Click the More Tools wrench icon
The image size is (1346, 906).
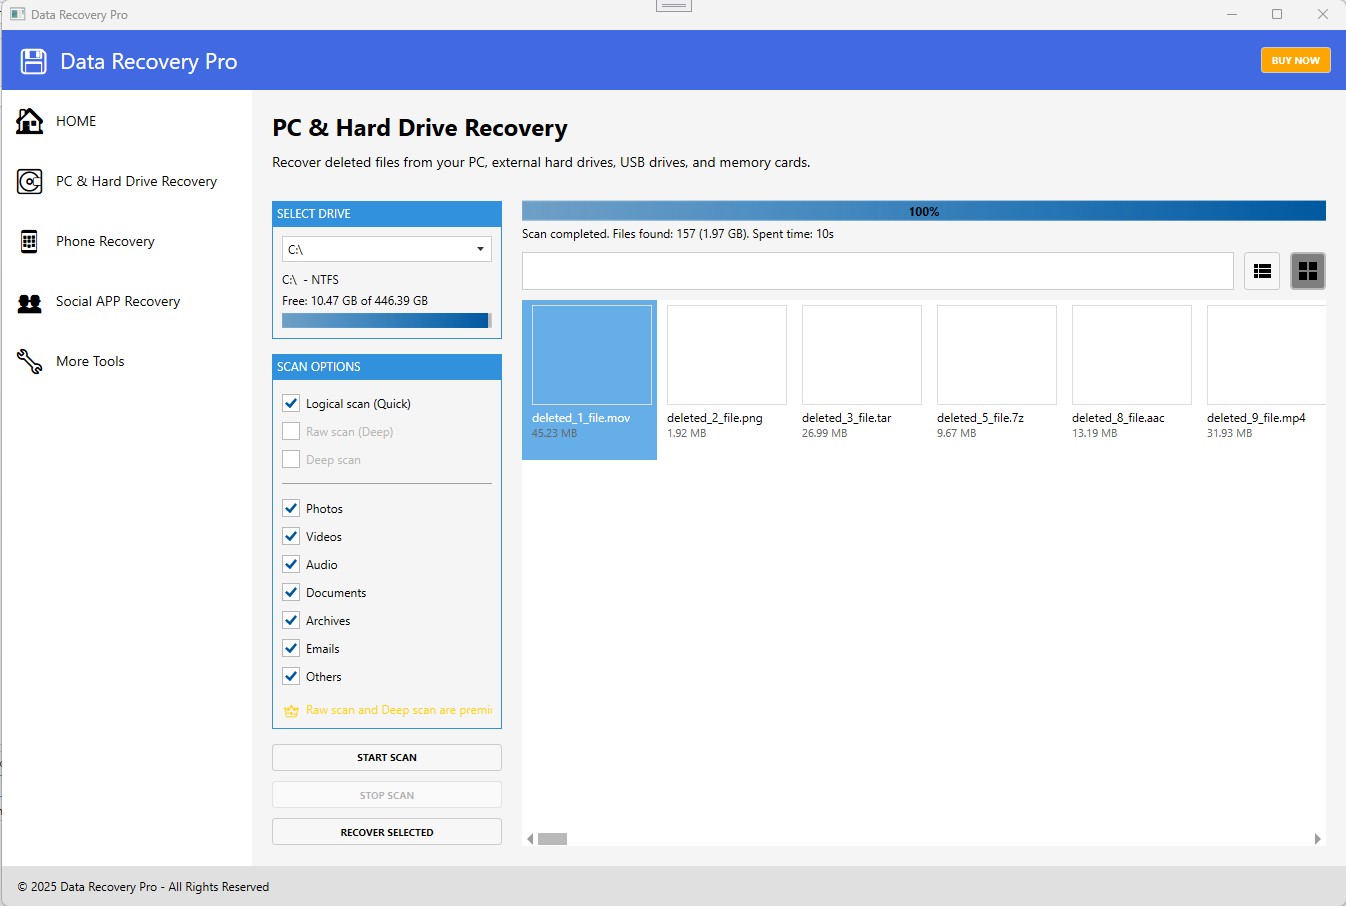(x=30, y=361)
